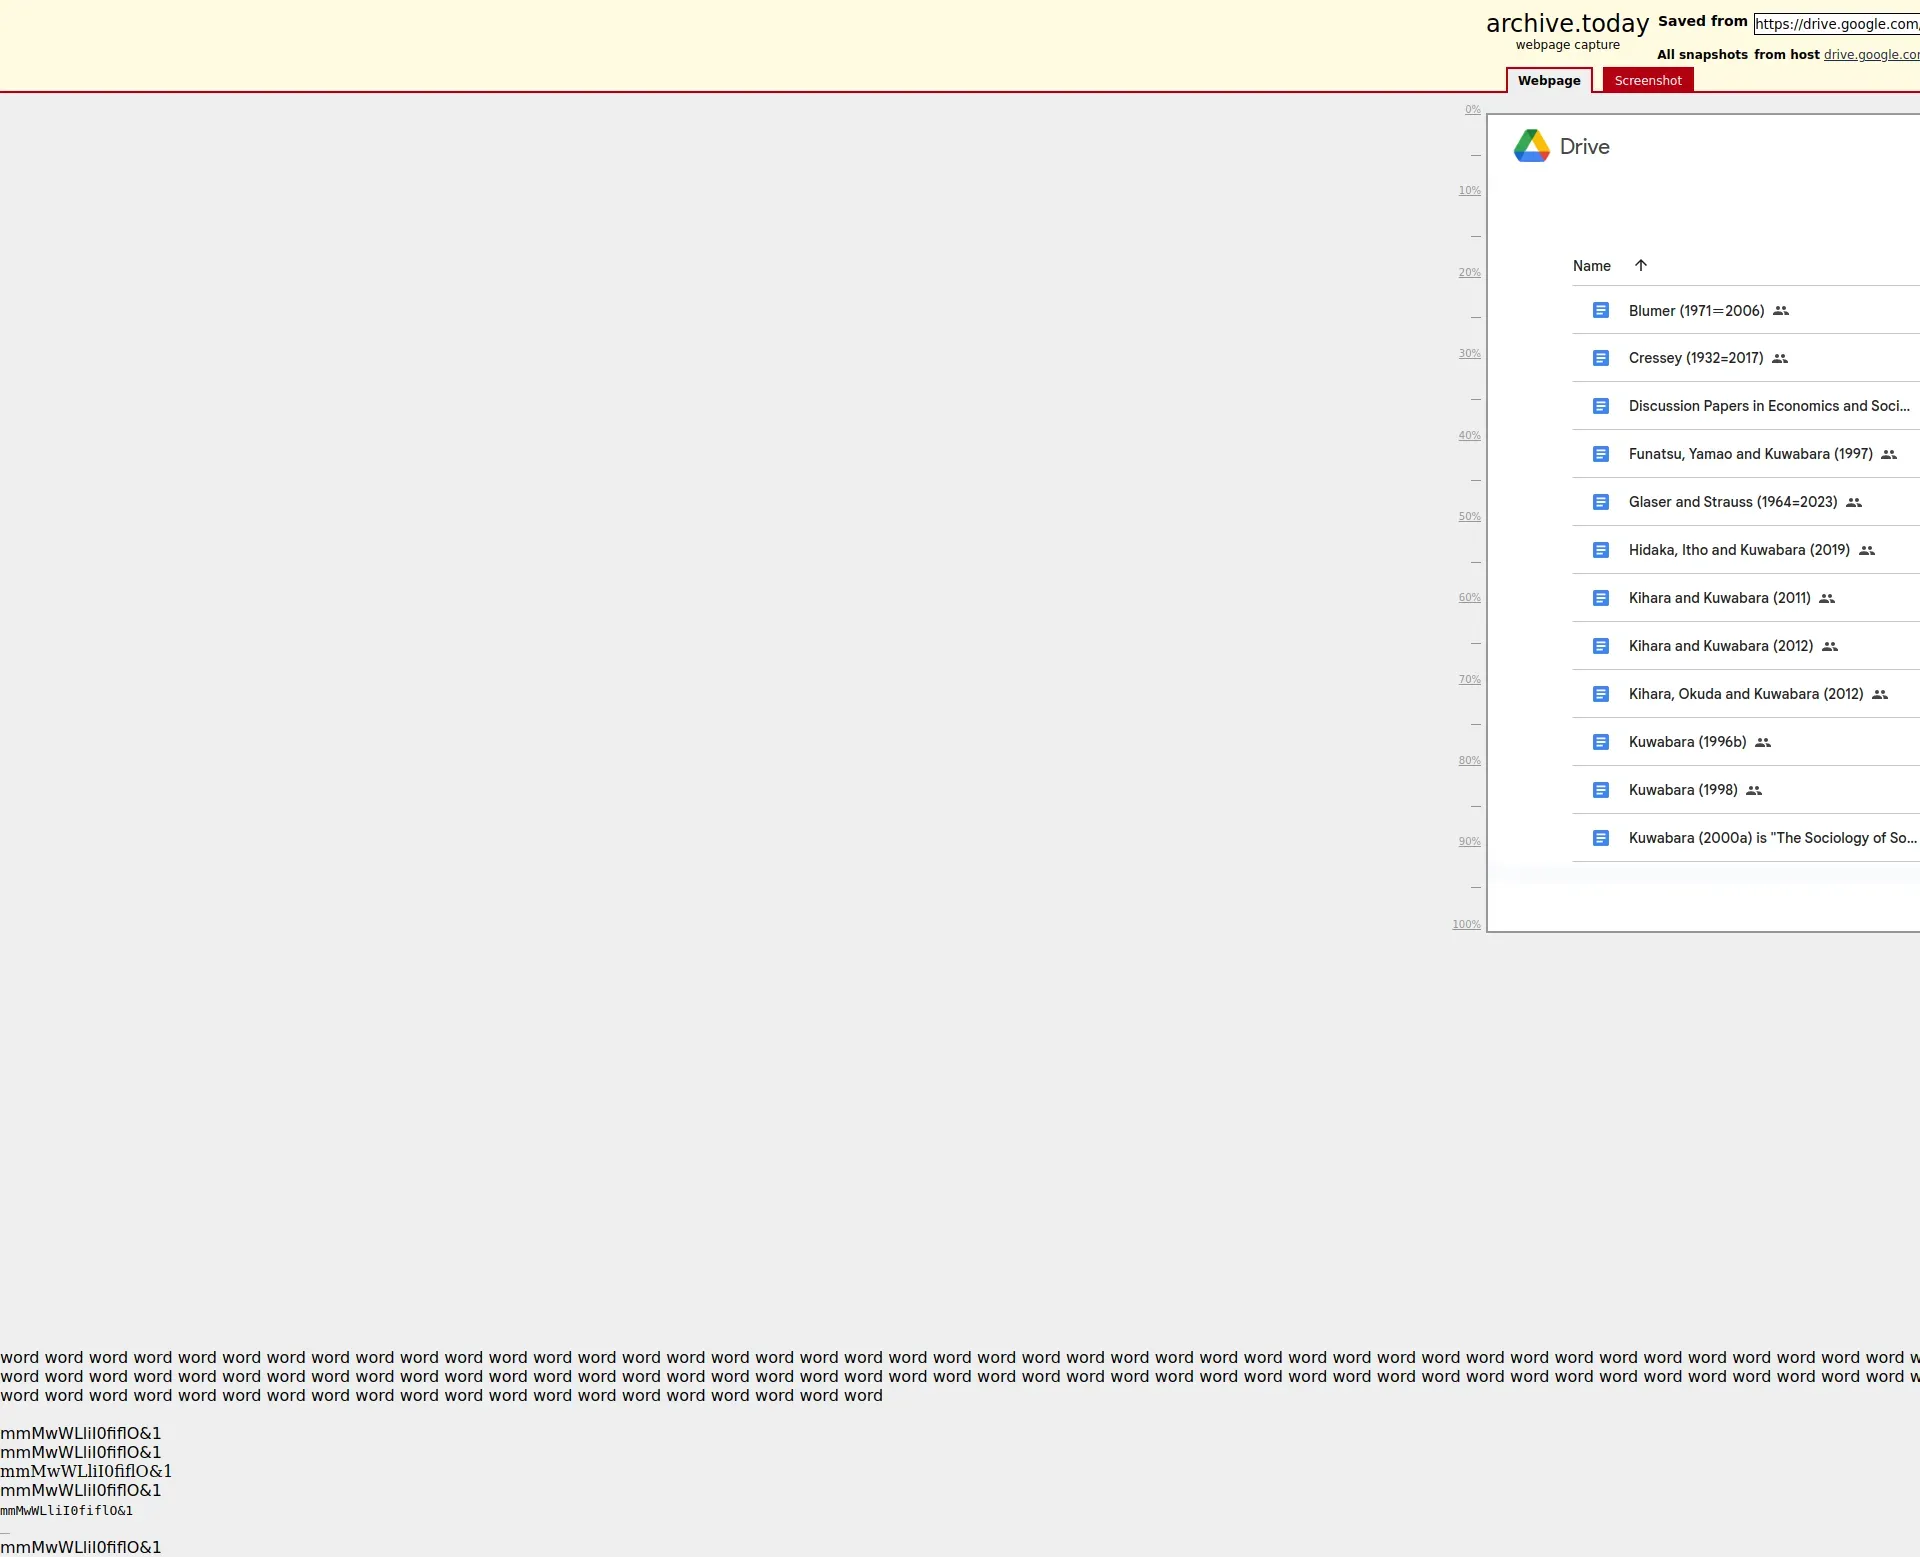
Task: Click the Saved from URL input field
Action: click(x=1835, y=24)
